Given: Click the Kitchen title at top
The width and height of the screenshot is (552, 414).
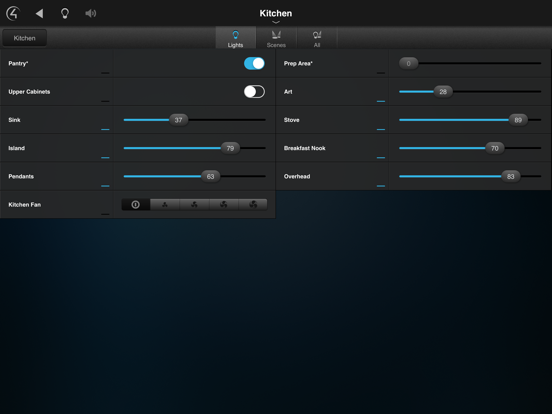Looking at the screenshot, I should pyautogui.click(x=276, y=13).
